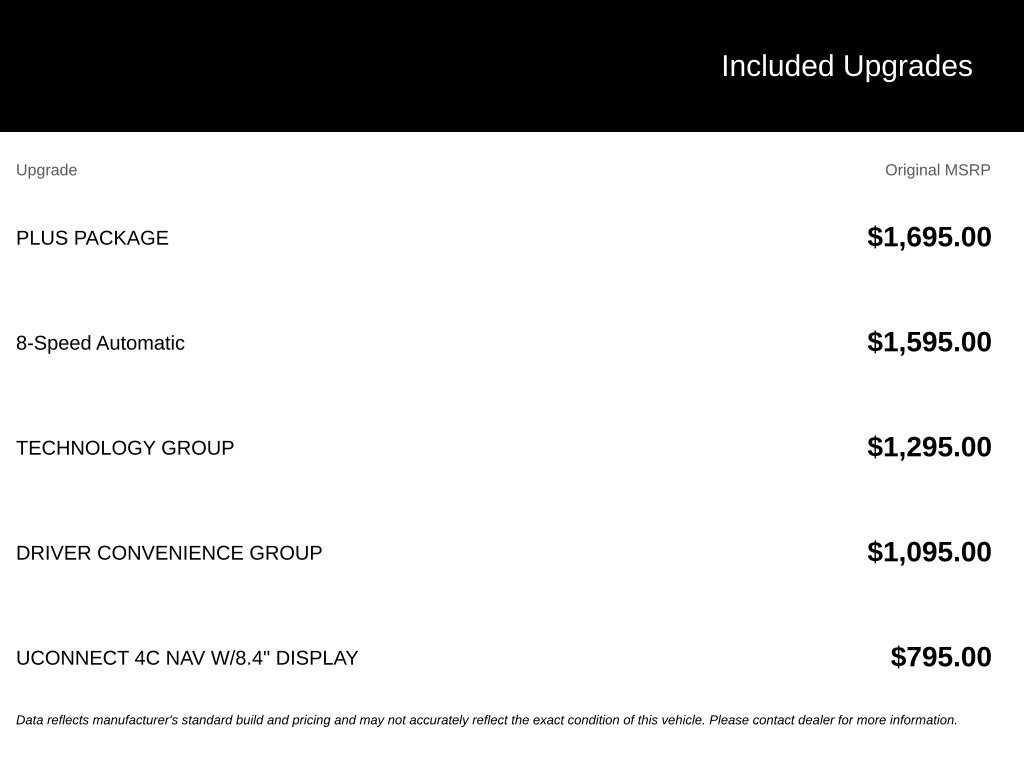The width and height of the screenshot is (1024, 768).
Task: Click the black header banner area
Action: 512,66
